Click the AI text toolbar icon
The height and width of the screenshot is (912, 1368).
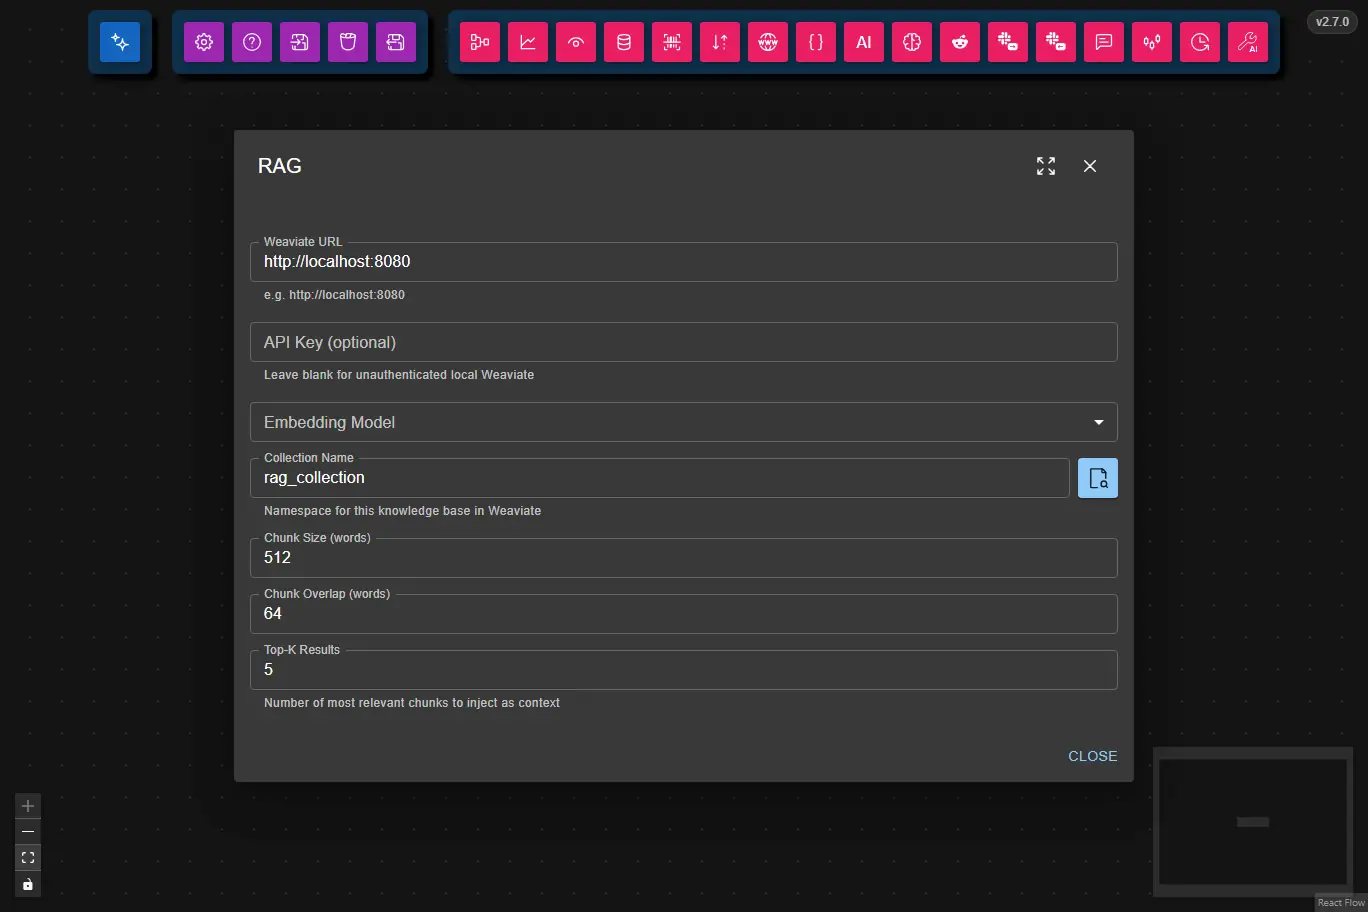point(864,42)
